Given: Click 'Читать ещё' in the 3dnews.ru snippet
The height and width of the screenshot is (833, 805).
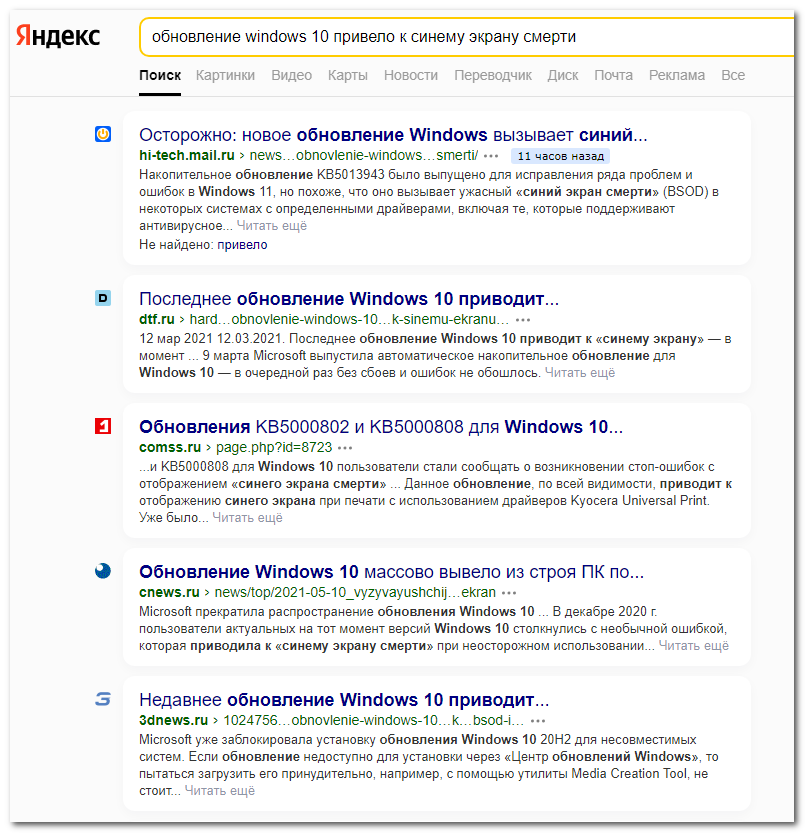Looking at the screenshot, I should tap(219, 791).
